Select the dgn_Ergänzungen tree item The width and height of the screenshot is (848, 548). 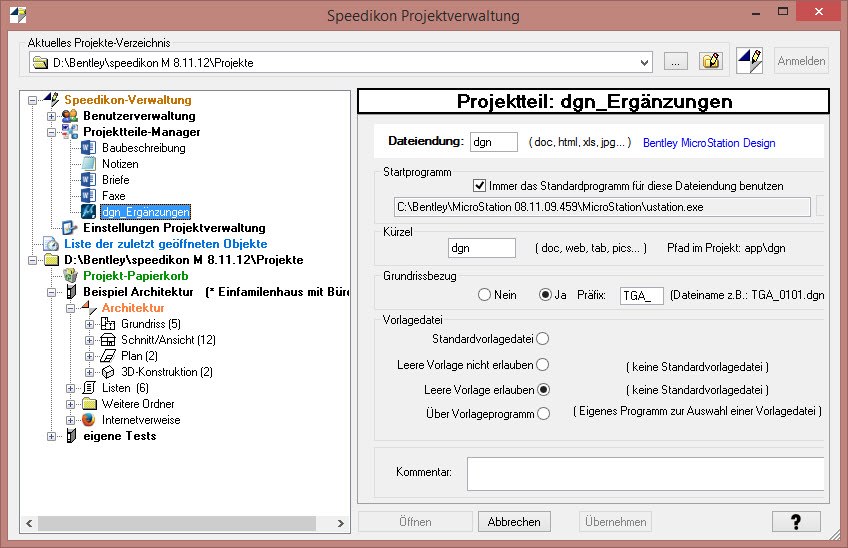click(x=146, y=212)
